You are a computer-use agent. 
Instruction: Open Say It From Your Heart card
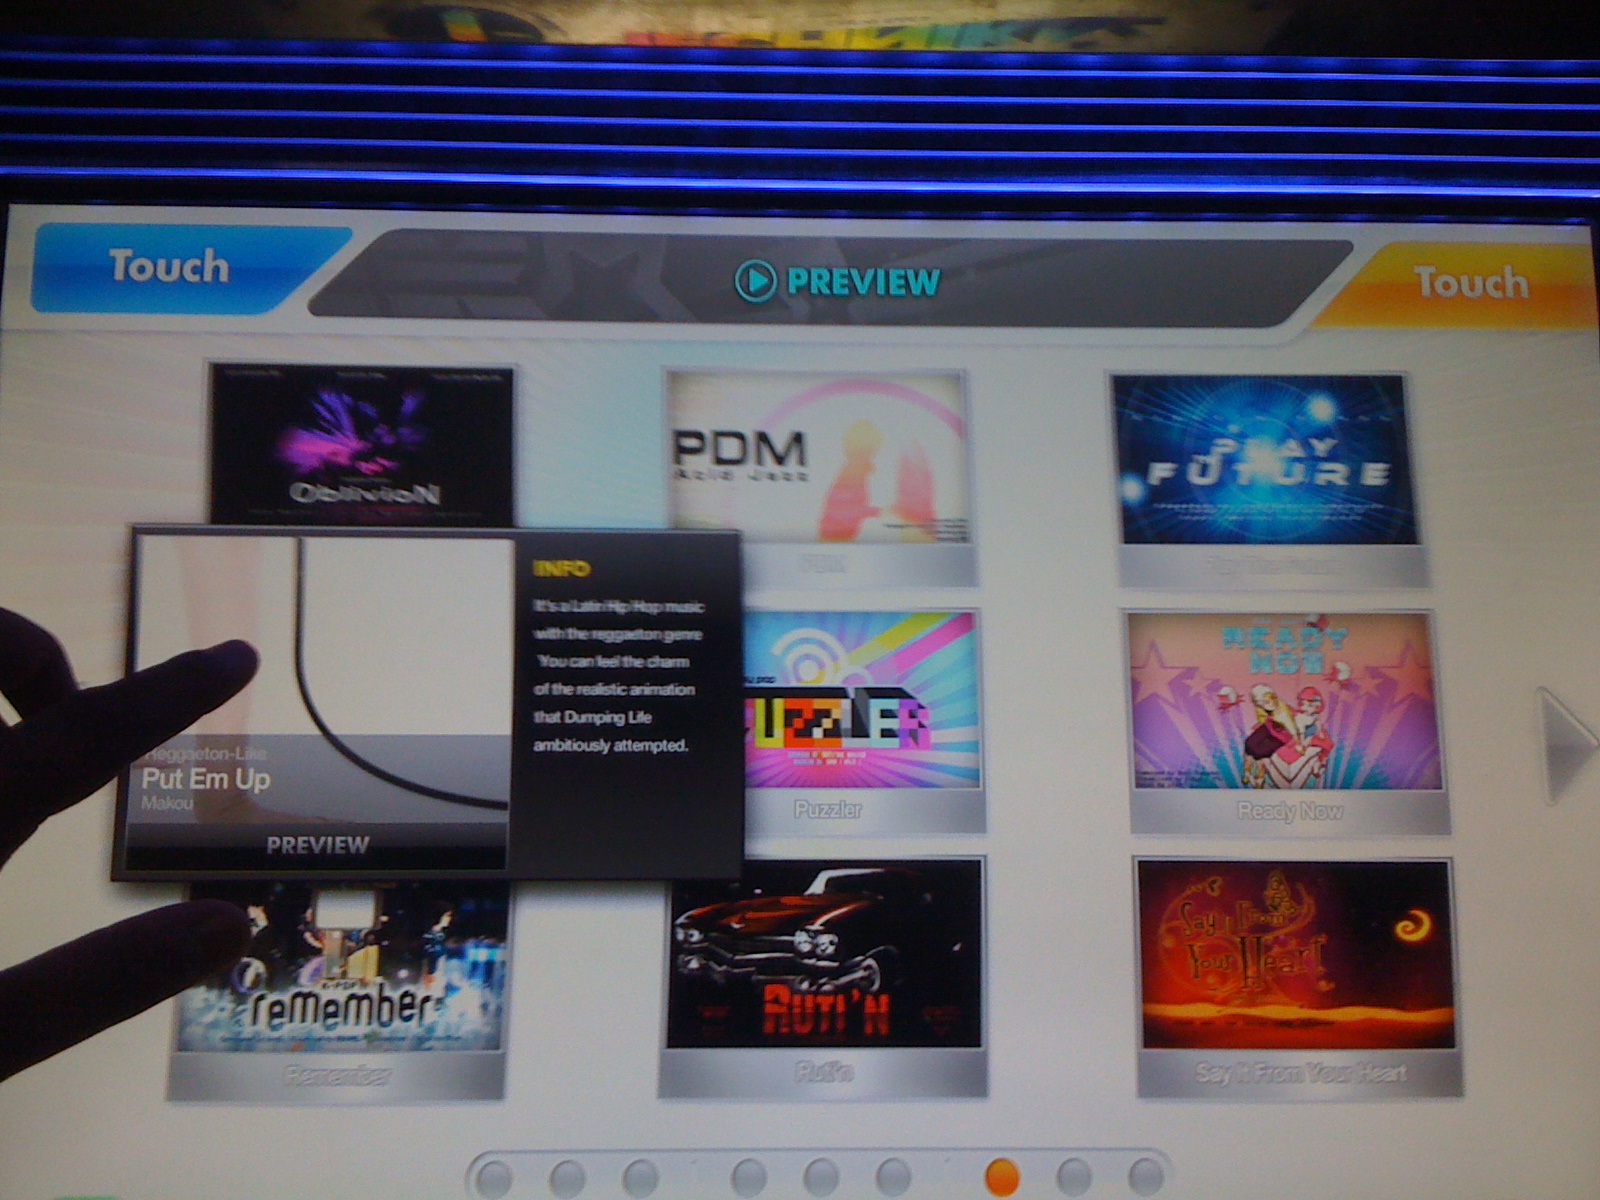pyautogui.click(x=1298, y=976)
